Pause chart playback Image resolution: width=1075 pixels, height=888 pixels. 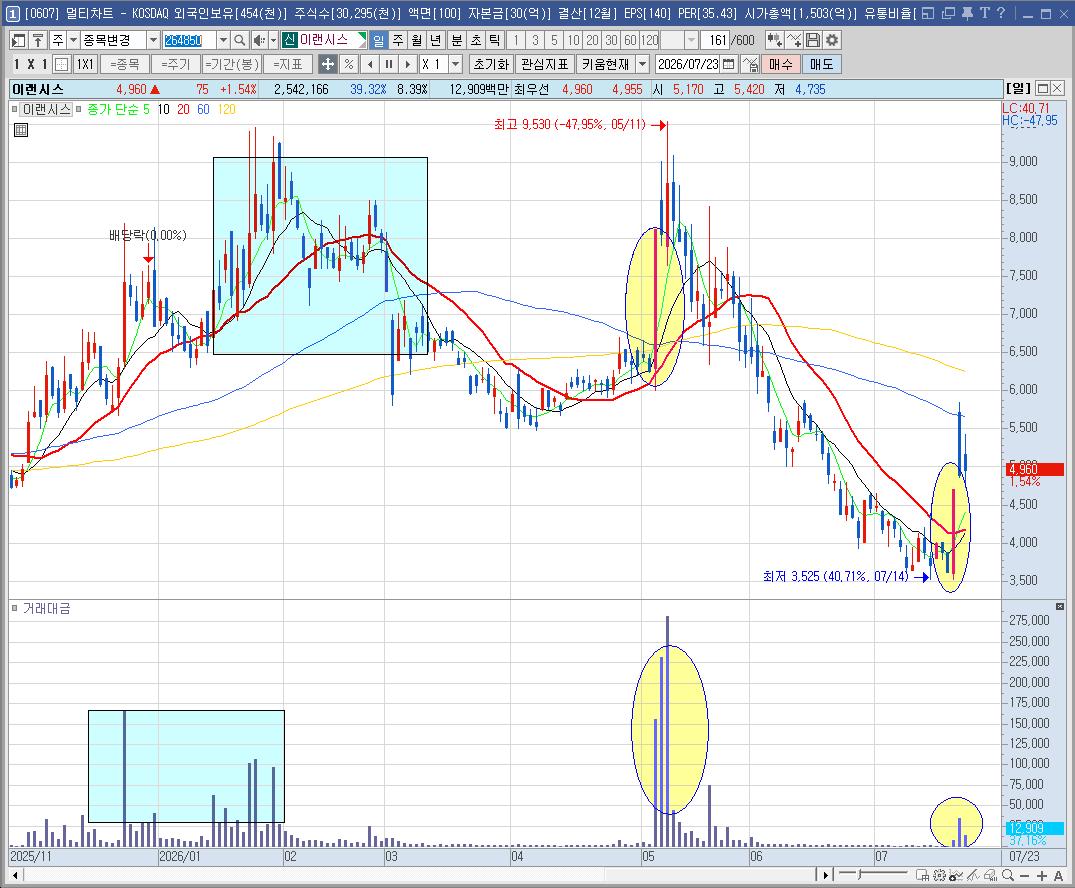pyautogui.click(x=389, y=64)
